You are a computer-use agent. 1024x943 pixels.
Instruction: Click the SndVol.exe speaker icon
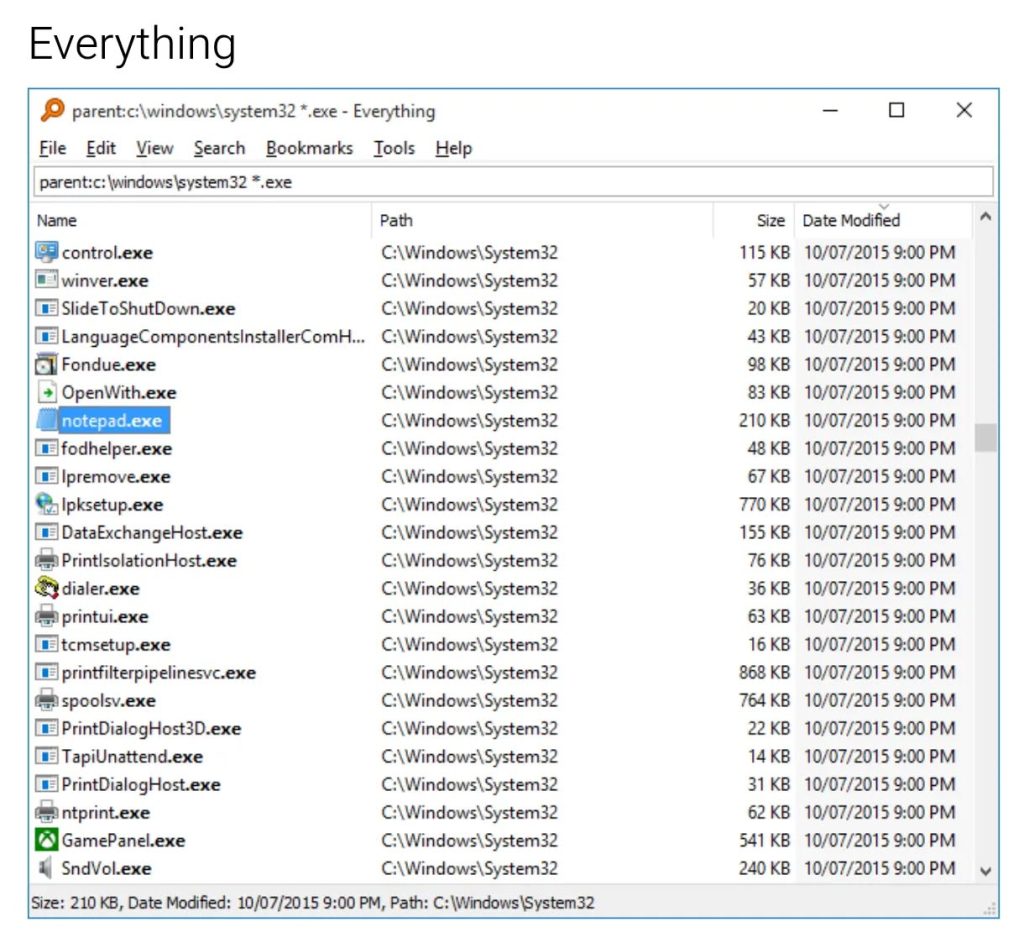(44, 868)
